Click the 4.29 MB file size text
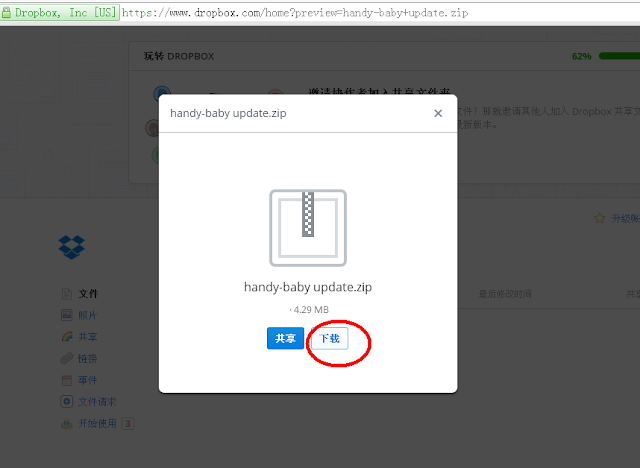The height and width of the screenshot is (468, 640). [309, 310]
